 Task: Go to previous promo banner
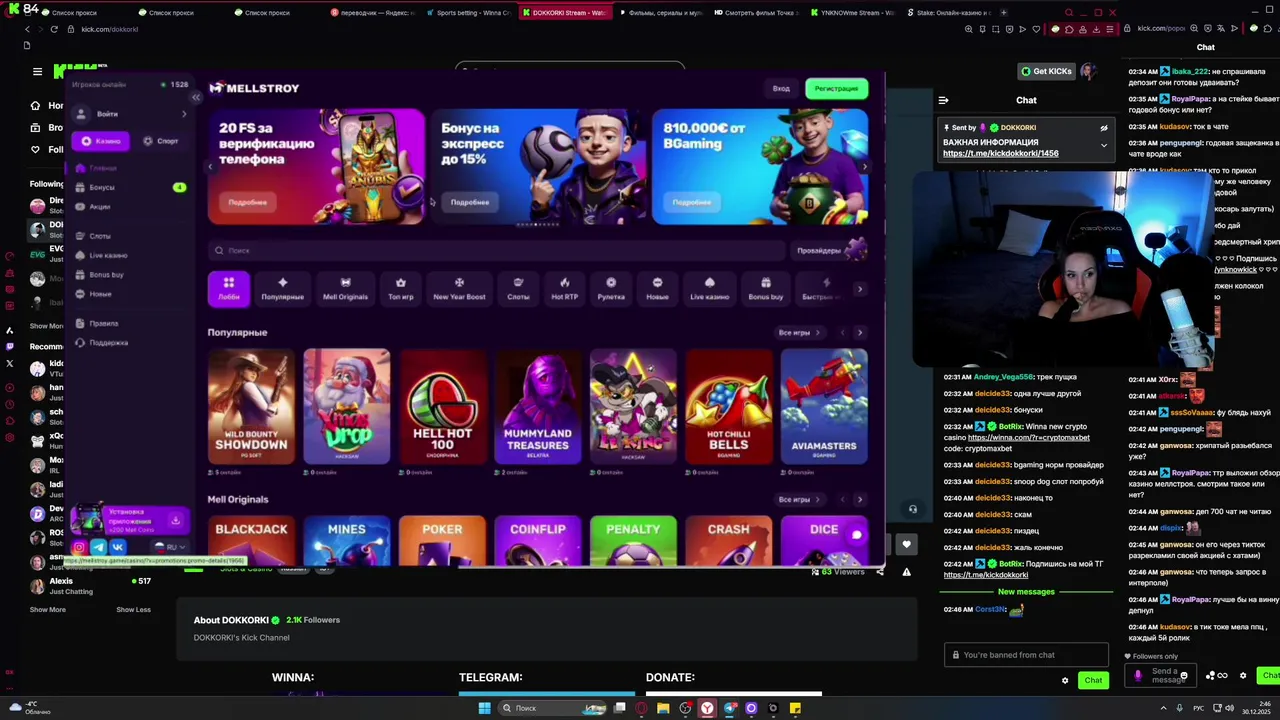click(x=211, y=167)
